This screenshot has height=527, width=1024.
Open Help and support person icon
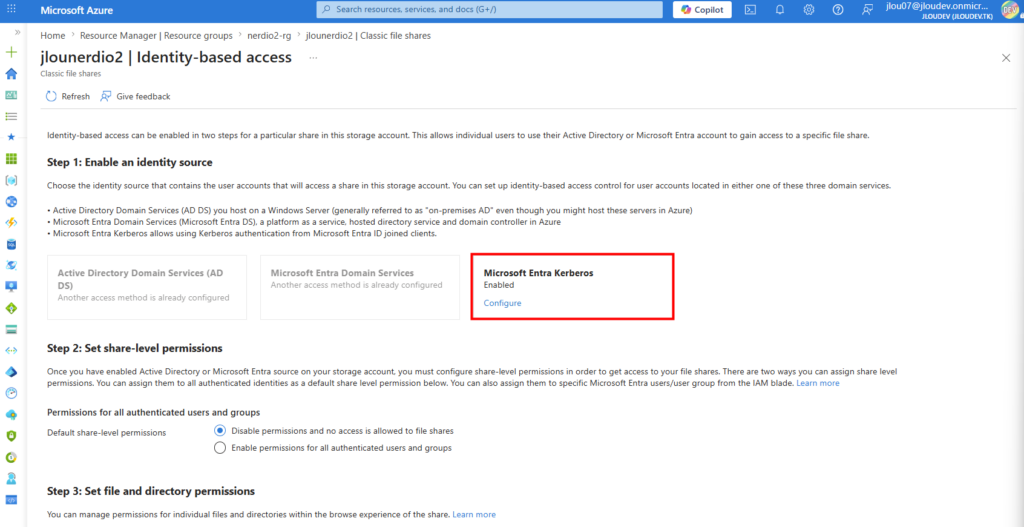tap(11, 478)
